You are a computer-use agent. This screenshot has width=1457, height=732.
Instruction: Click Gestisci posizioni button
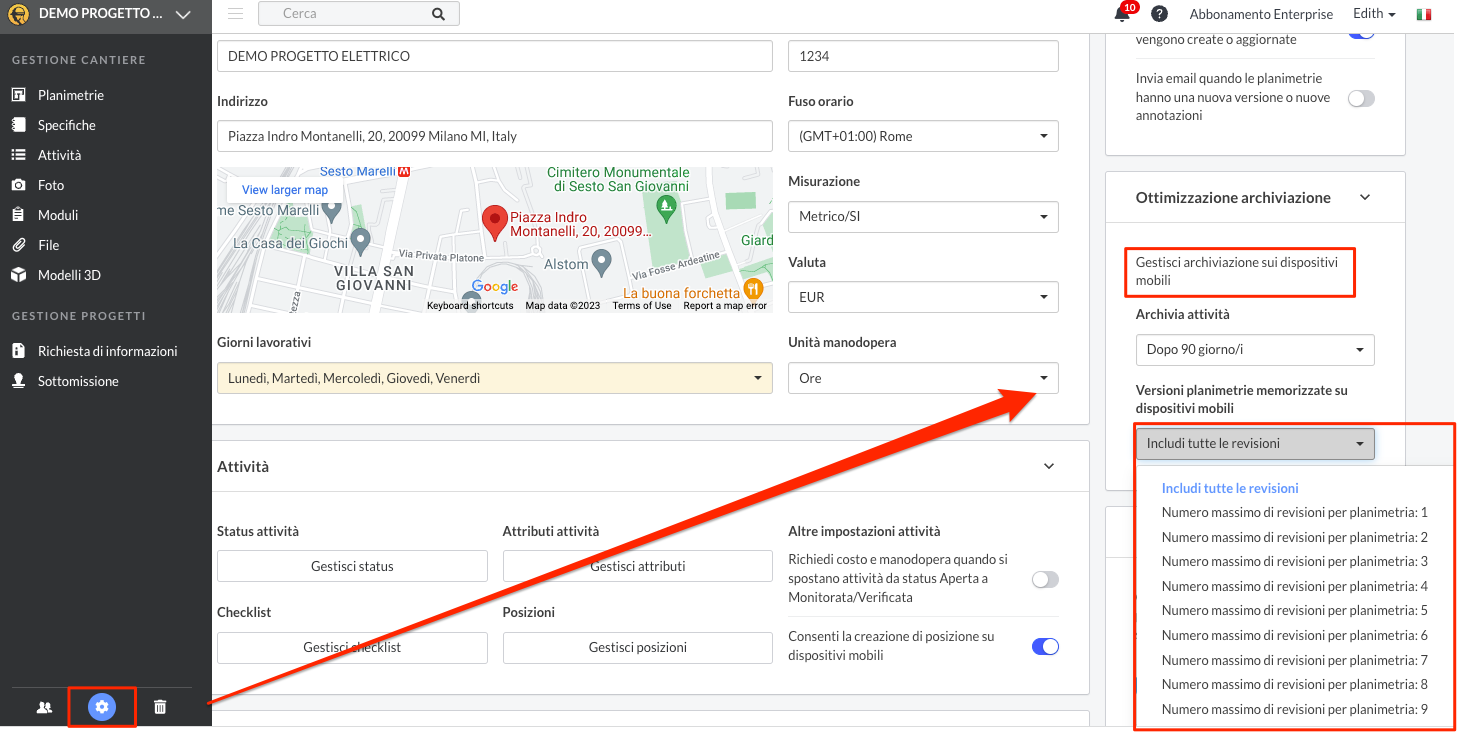tap(638, 647)
